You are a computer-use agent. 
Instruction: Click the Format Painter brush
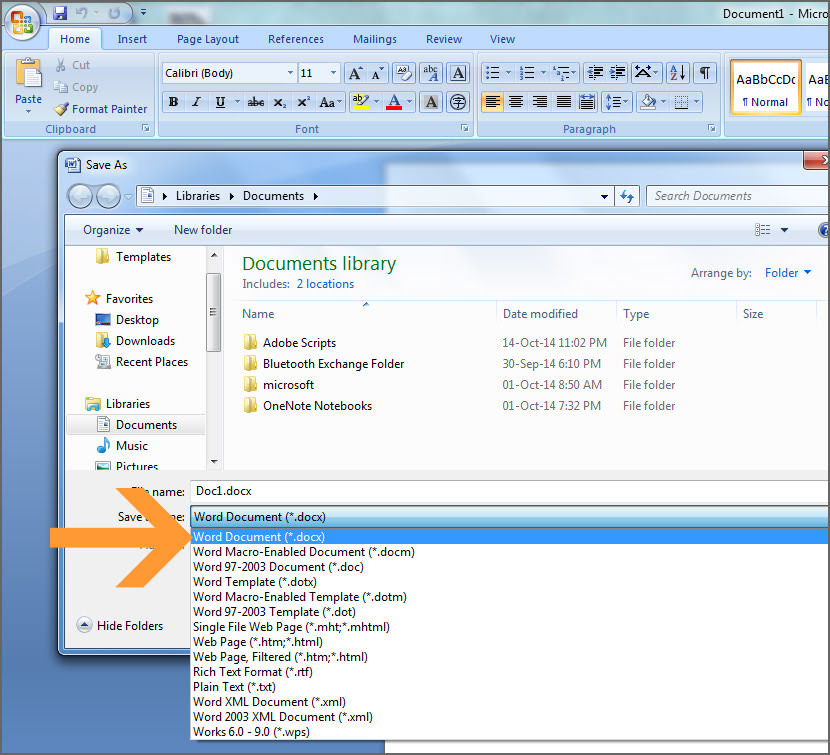click(101, 109)
